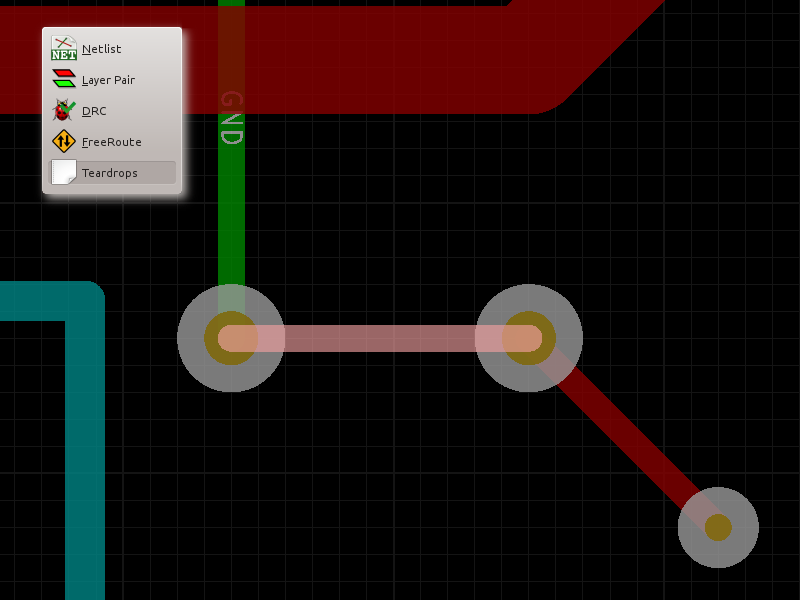Select the small via at diagonal track's end
Viewport: 800px width, 600px height.
[718, 528]
